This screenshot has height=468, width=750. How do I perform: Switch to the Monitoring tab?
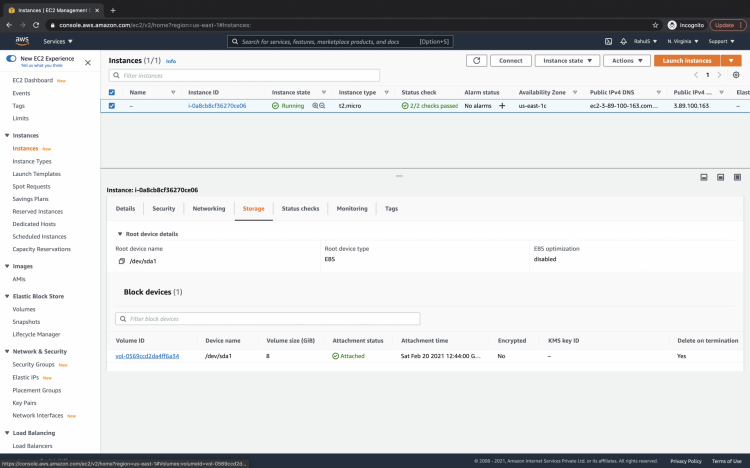[352, 209]
